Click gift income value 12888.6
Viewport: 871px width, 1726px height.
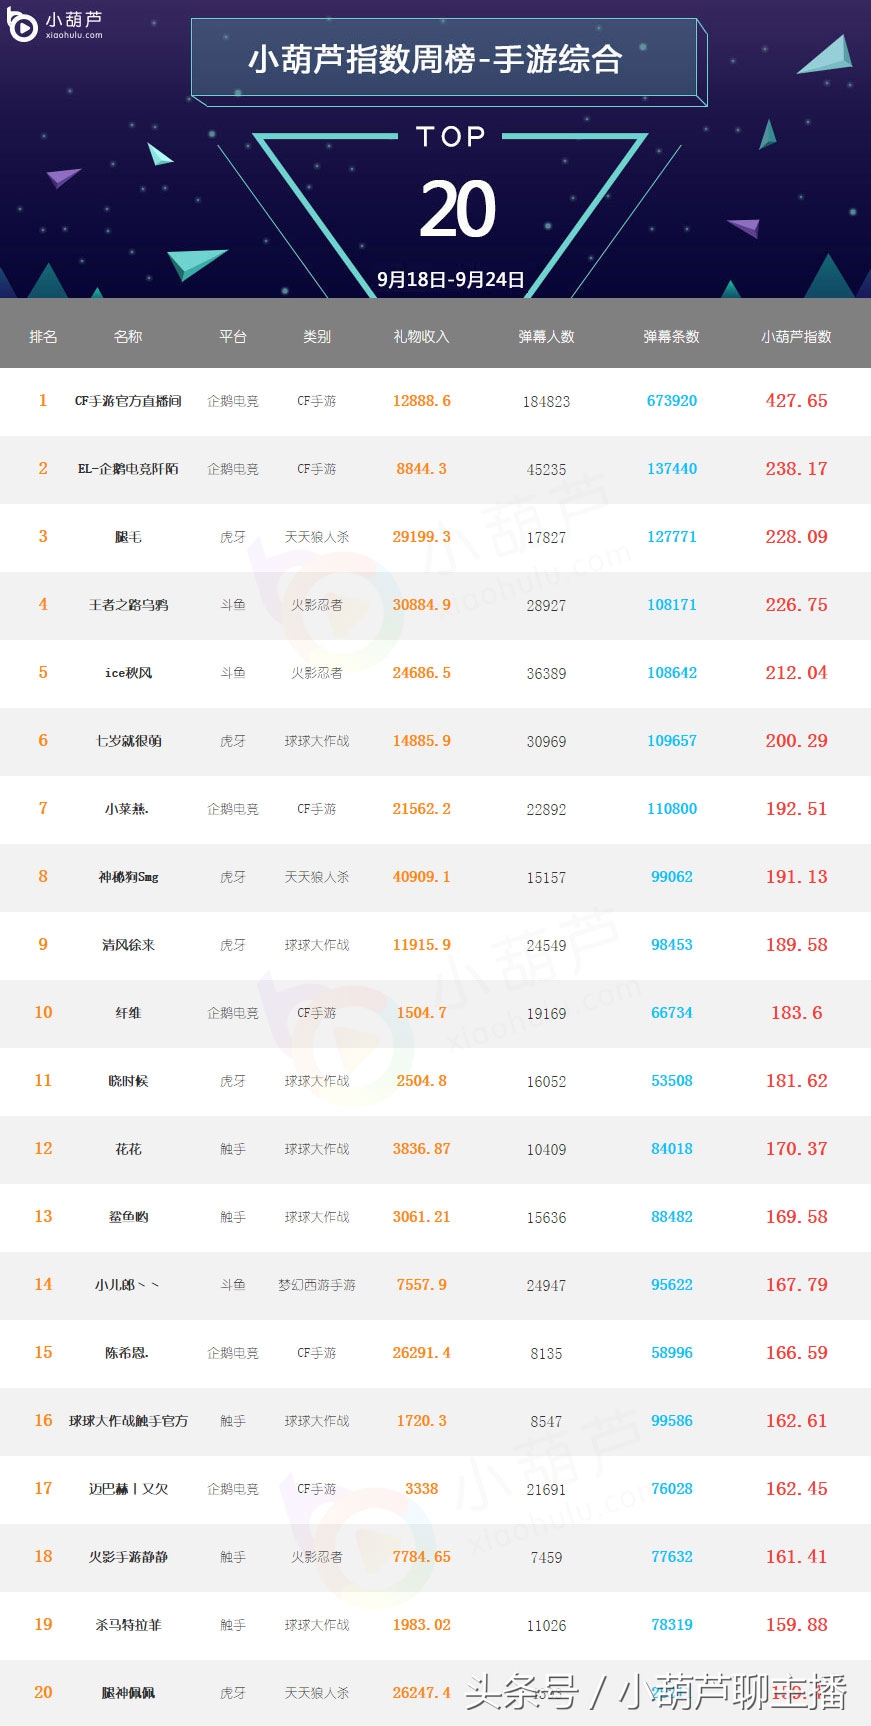[x=421, y=401]
